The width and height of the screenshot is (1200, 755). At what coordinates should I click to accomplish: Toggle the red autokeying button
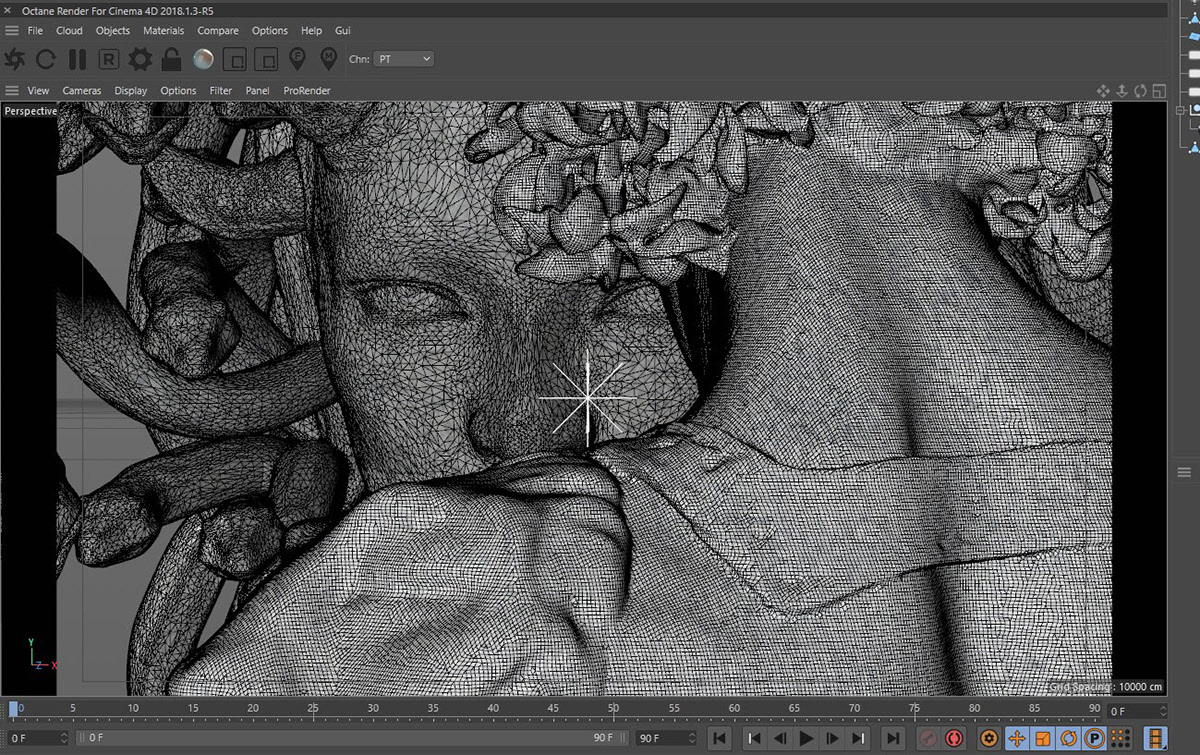click(x=955, y=739)
